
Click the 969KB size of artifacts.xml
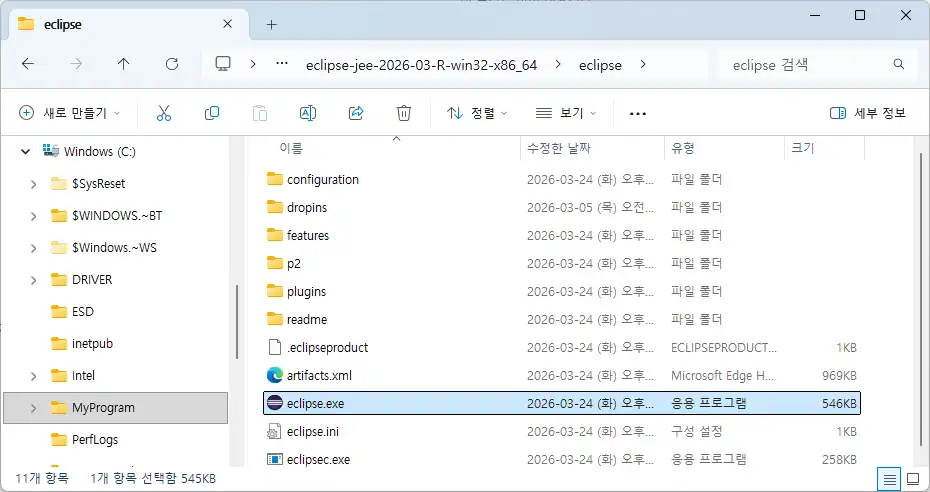pyautogui.click(x=839, y=375)
